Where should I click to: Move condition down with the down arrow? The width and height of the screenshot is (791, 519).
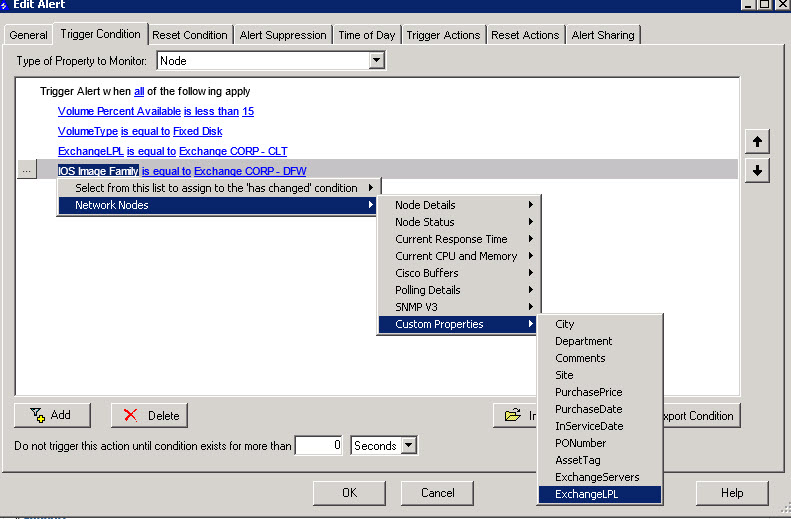tap(757, 171)
